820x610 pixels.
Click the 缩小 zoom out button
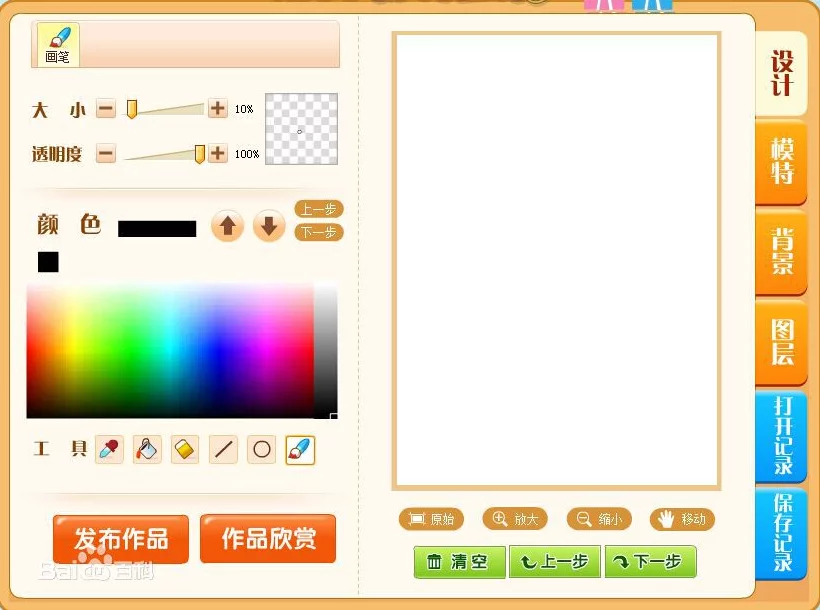[599, 519]
